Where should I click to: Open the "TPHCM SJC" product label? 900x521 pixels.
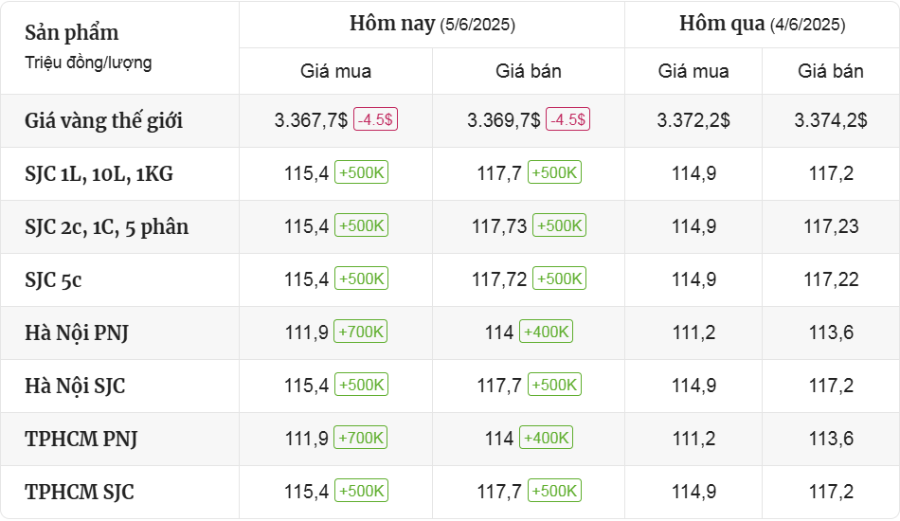(80, 492)
